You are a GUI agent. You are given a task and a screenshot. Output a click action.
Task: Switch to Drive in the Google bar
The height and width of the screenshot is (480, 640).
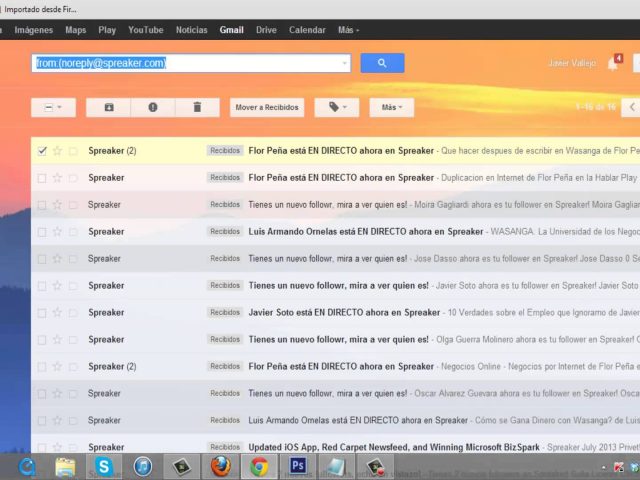coord(266,30)
